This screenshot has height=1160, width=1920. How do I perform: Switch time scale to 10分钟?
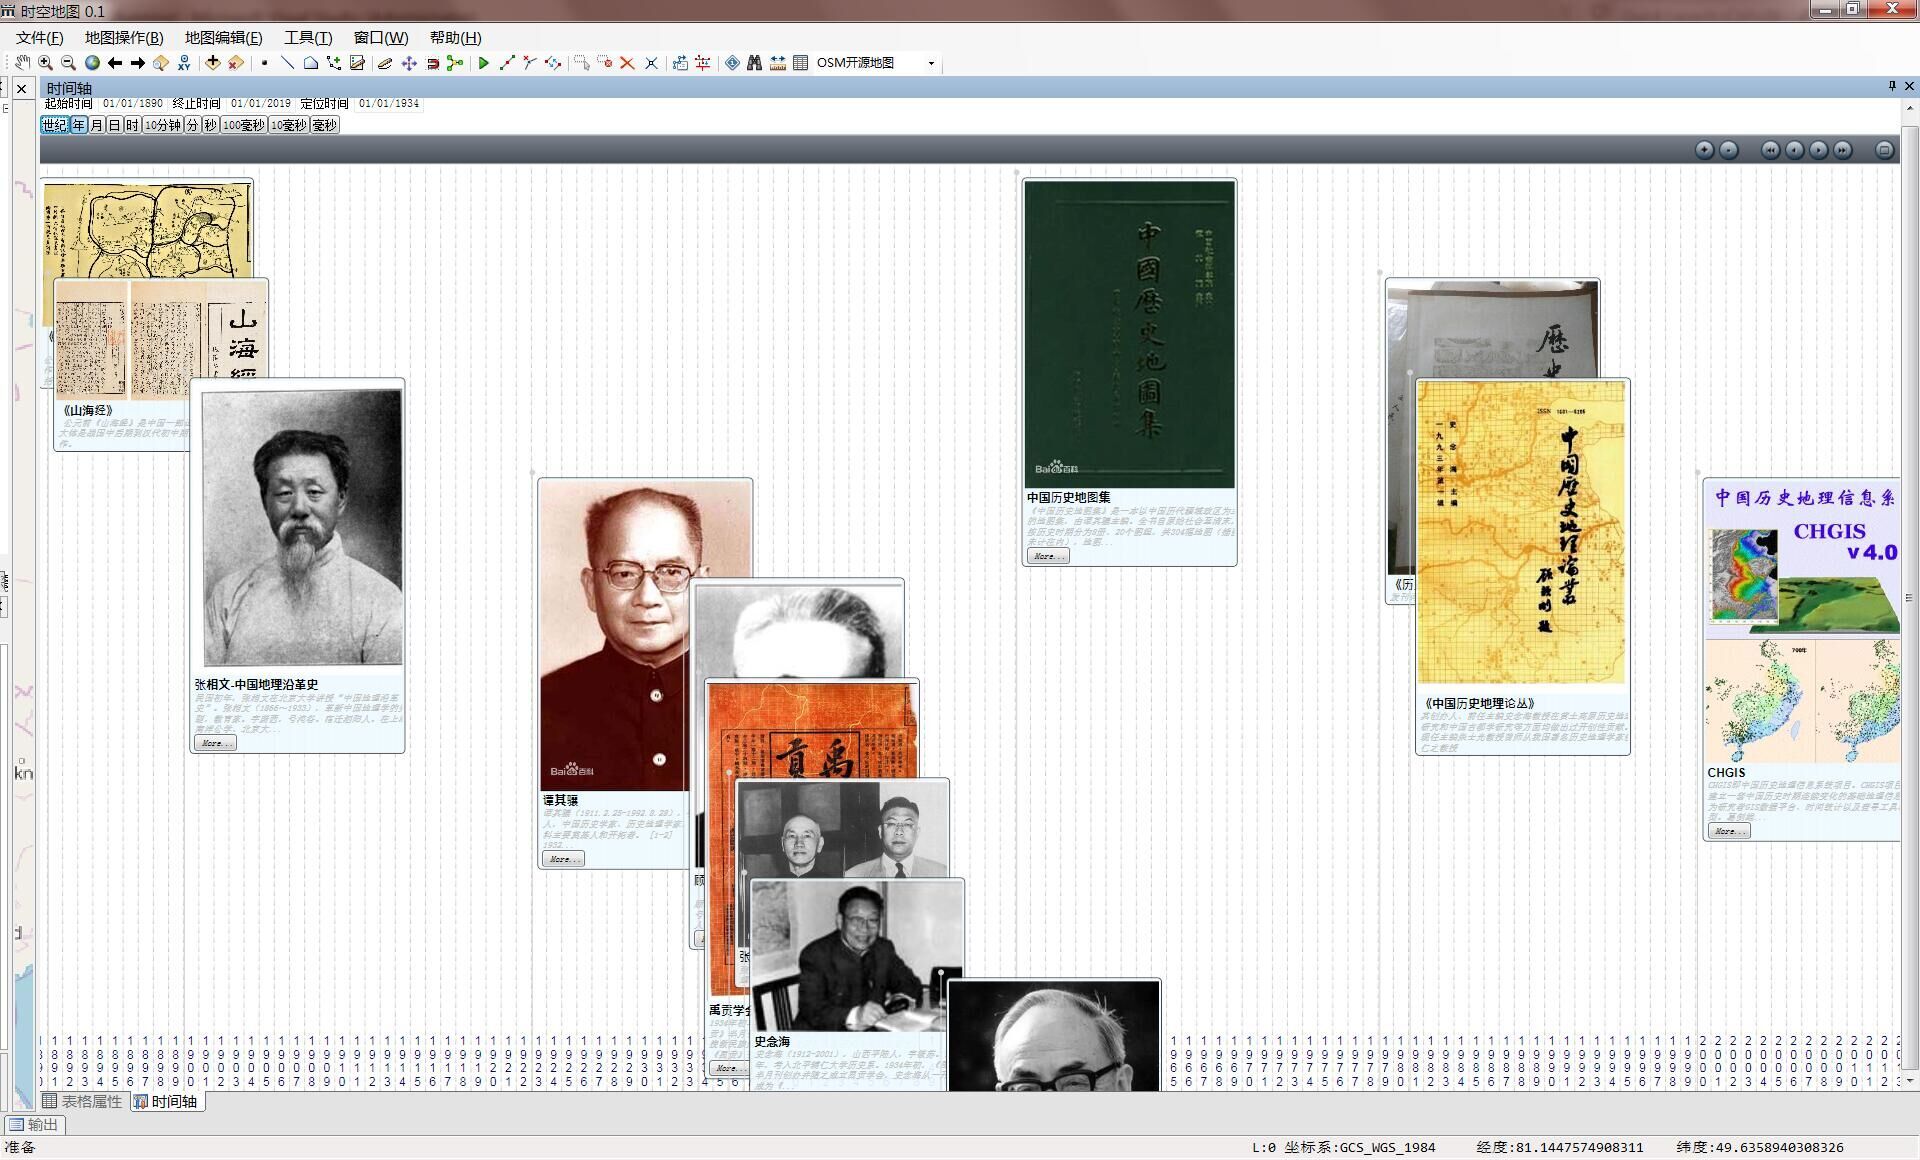162,125
